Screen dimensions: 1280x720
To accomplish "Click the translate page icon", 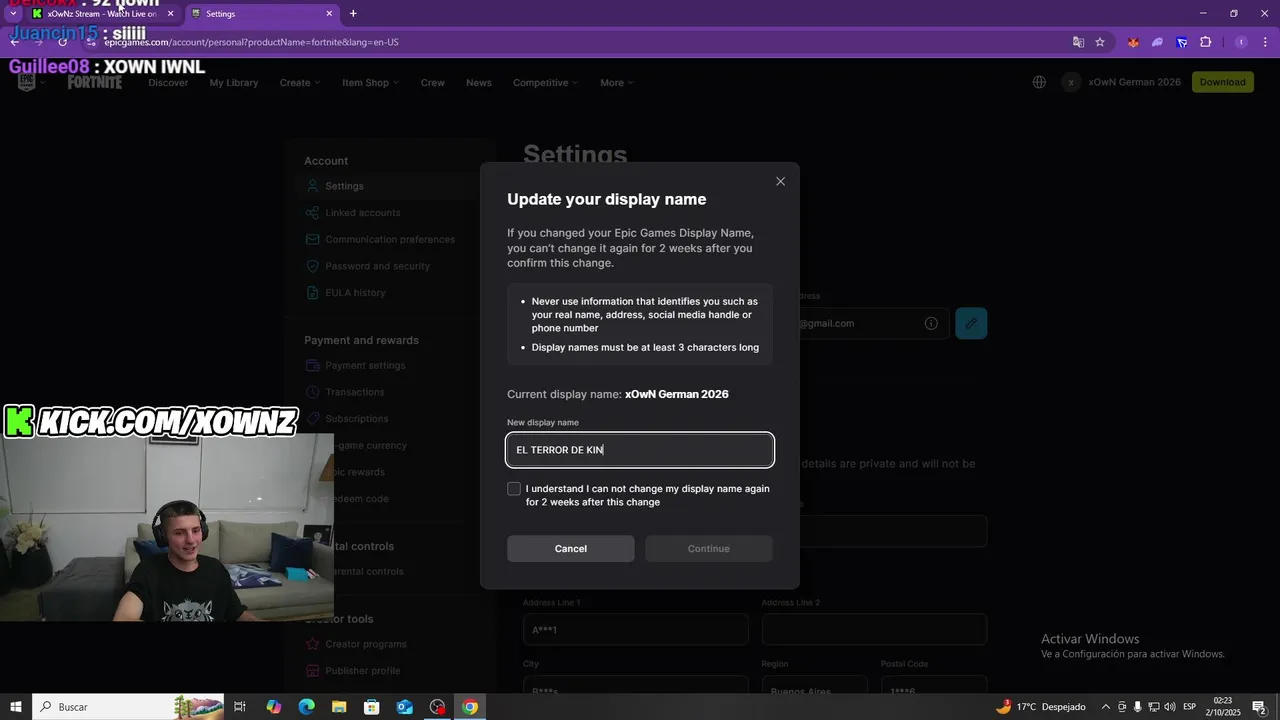I will 1078,42.
